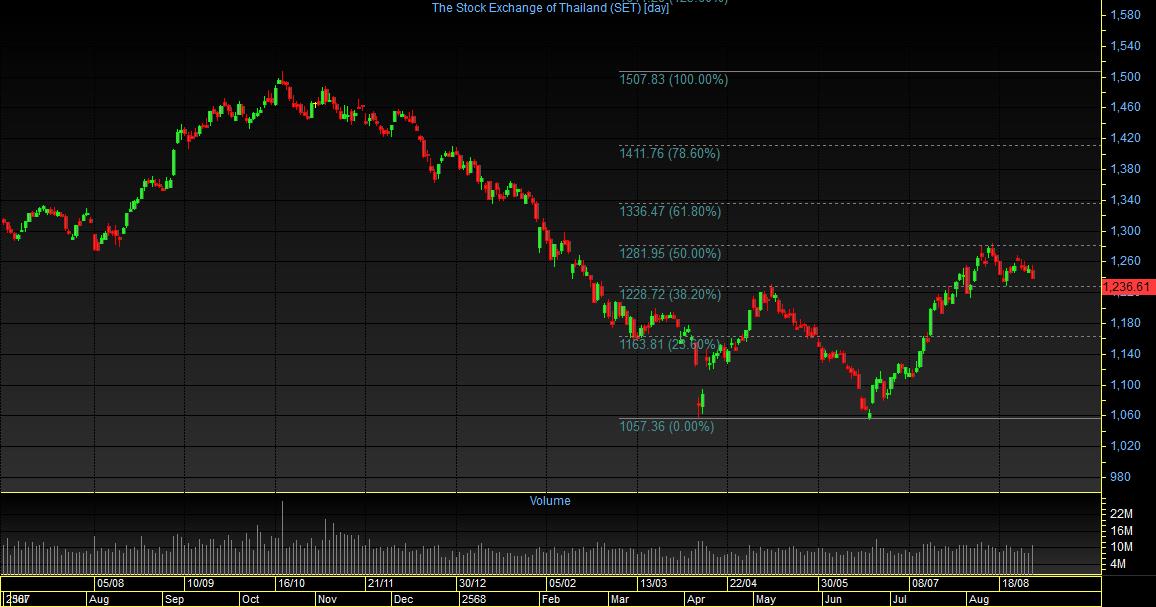Click the 1,060 price axis value

[x=1125, y=415]
